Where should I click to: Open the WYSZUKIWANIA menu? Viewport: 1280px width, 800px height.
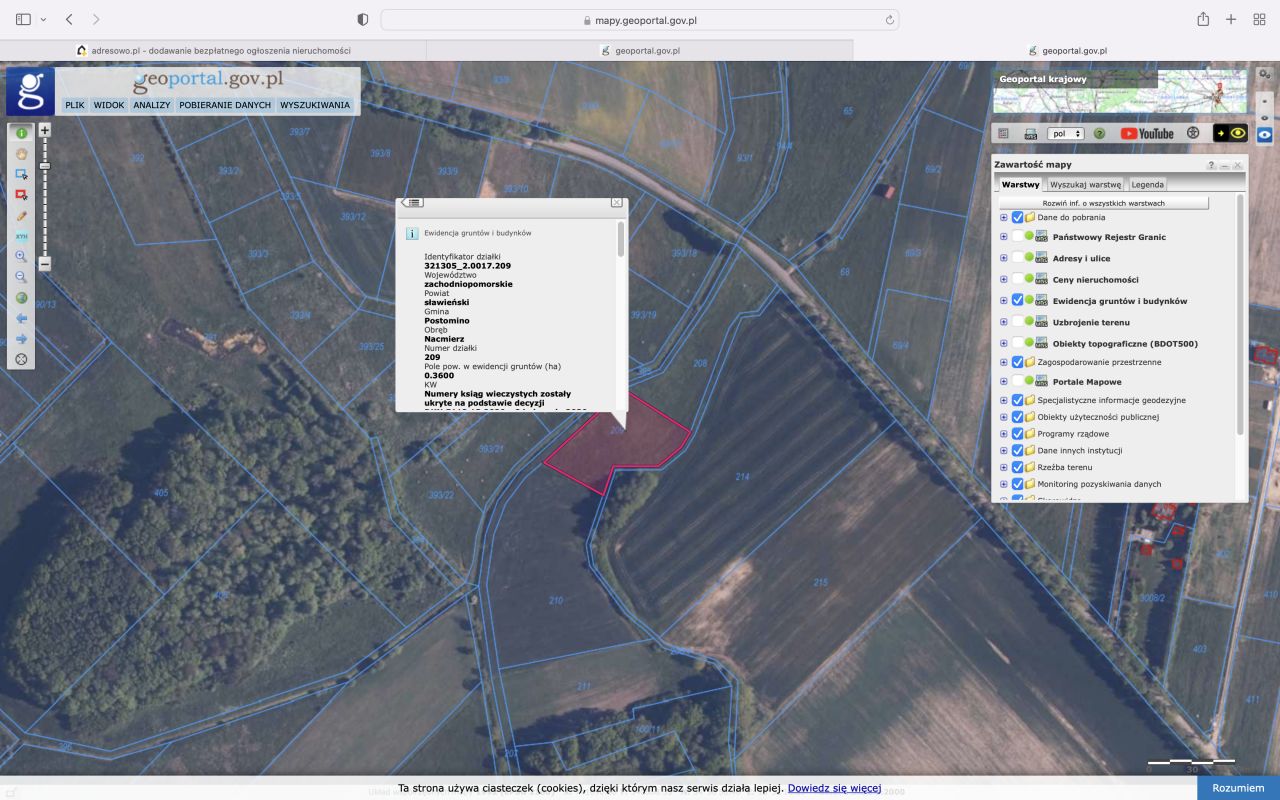(315, 105)
